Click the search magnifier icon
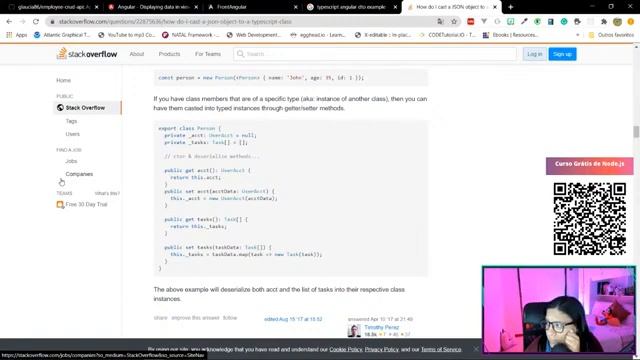 (240, 54)
